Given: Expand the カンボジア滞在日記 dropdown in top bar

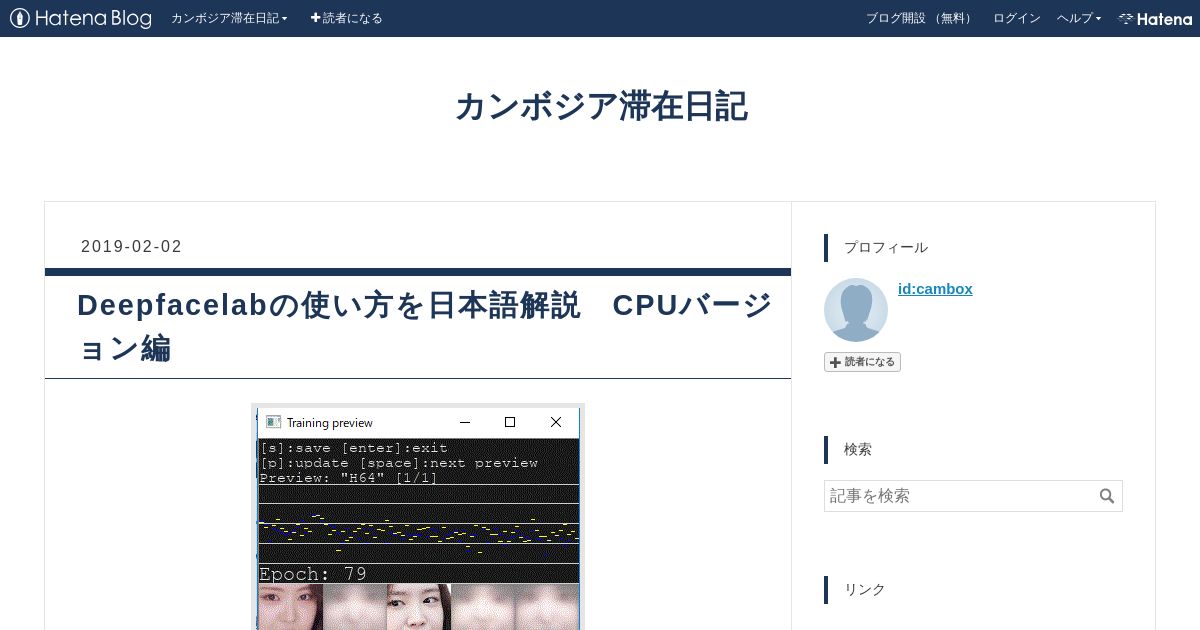Looking at the screenshot, I should coord(229,18).
